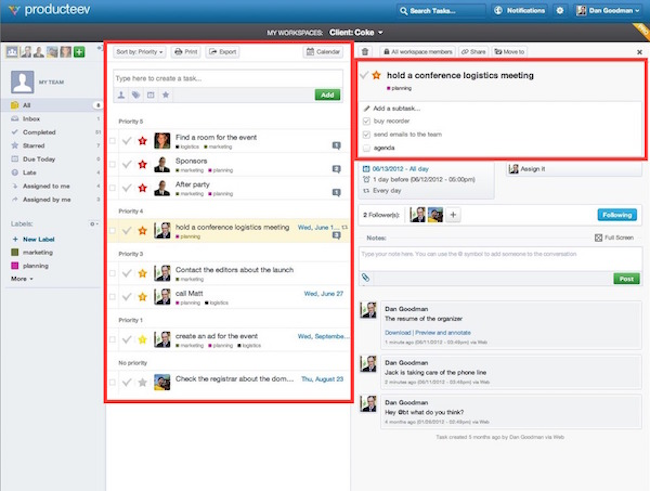Check the 'agenda' subtask checkbox
Viewport: 650px width, 491px height.
[x=367, y=147]
